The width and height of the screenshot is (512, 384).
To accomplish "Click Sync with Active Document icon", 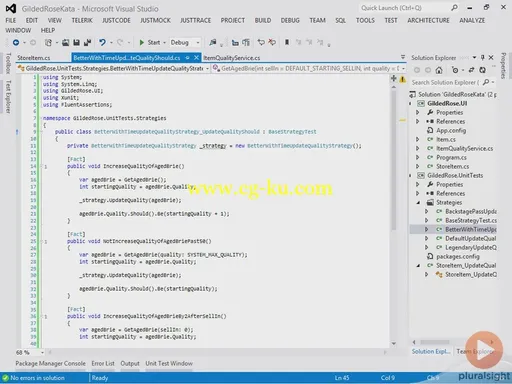I will (471, 70).
